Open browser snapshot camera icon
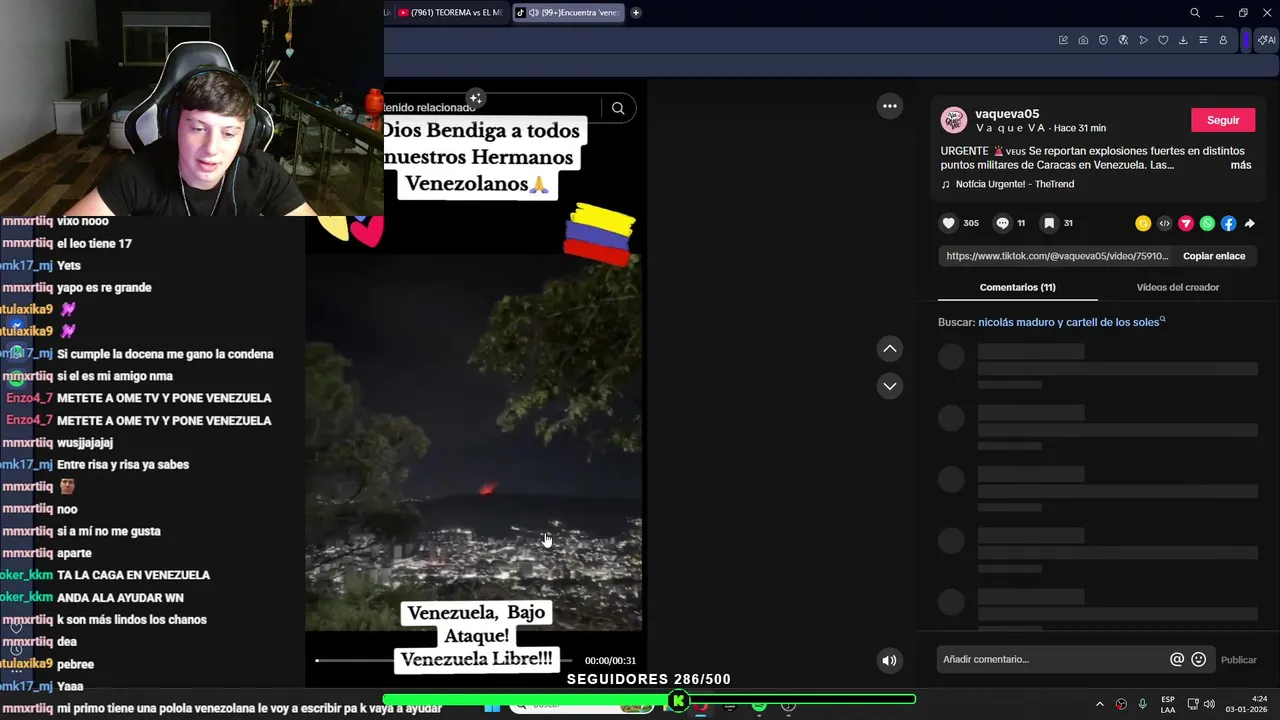 (1083, 40)
